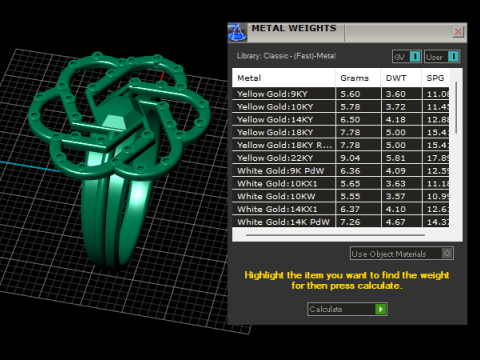Screen dimensions: 480x360
Task: Click grams value 5.60 for 9KY
Action: click(x=350, y=94)
